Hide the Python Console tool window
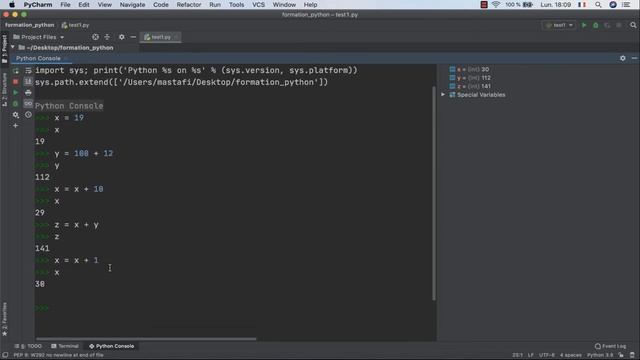 (634, 58)
